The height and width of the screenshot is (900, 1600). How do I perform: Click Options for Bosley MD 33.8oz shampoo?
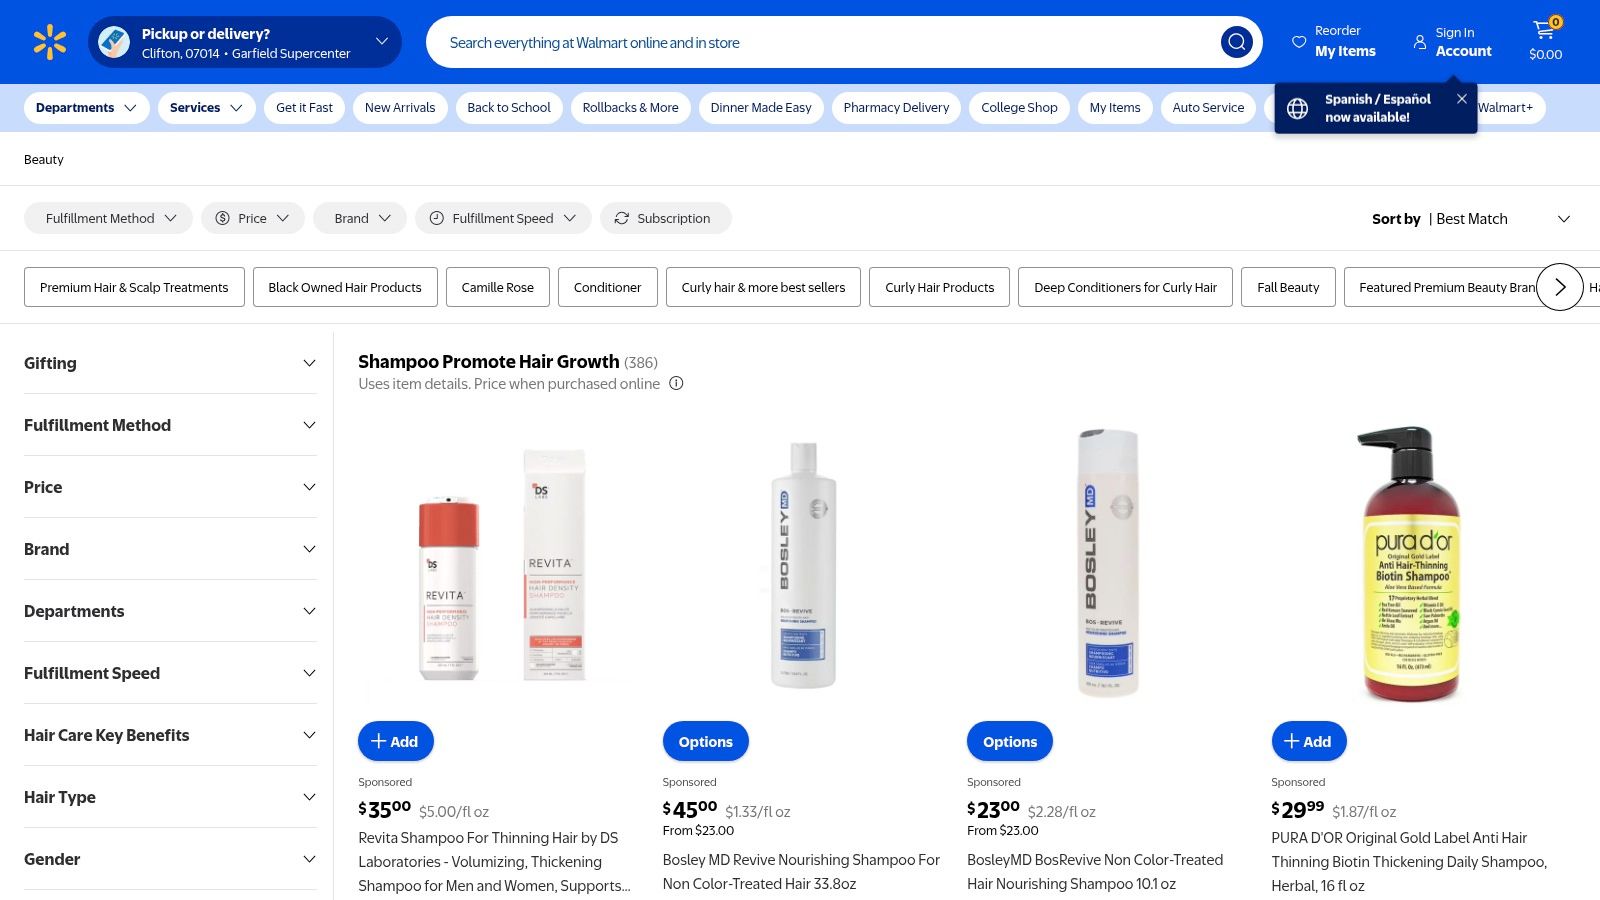tap(705, 741)
